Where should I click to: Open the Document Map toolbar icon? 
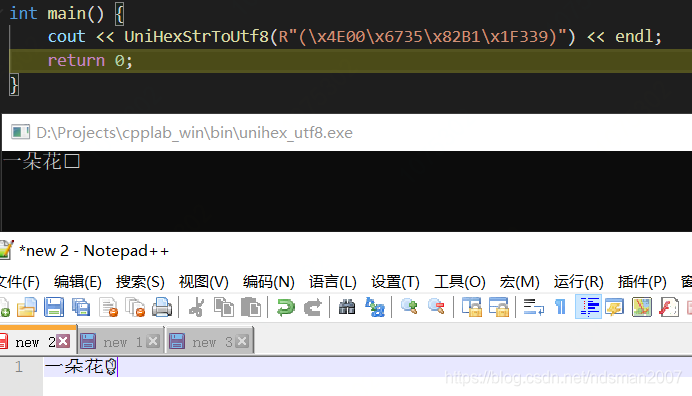642,307
